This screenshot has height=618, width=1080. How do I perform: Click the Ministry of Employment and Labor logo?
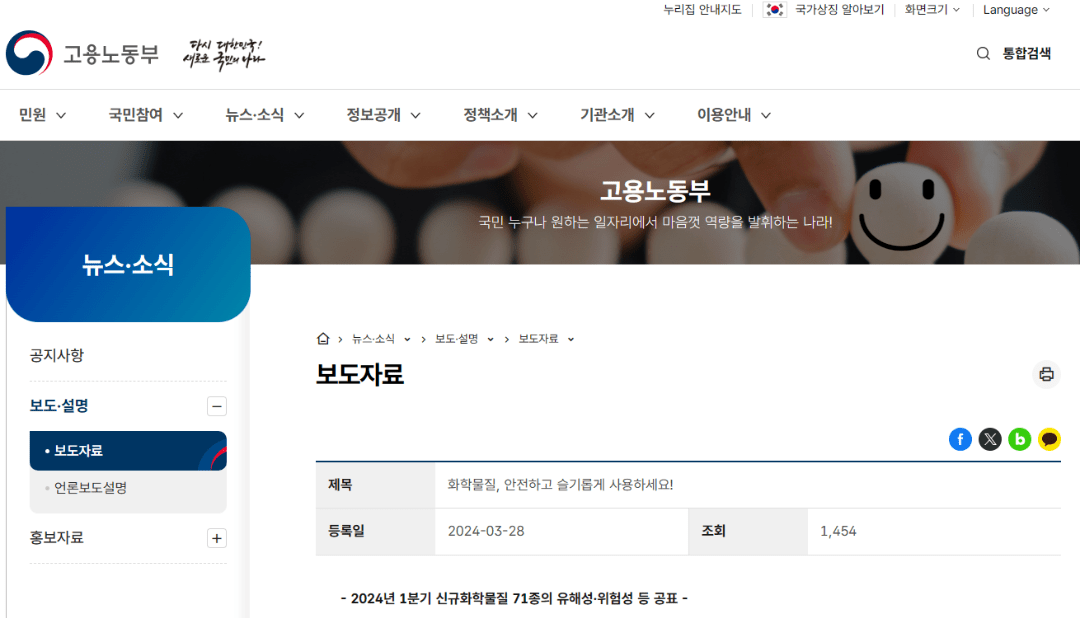(82, 53)
